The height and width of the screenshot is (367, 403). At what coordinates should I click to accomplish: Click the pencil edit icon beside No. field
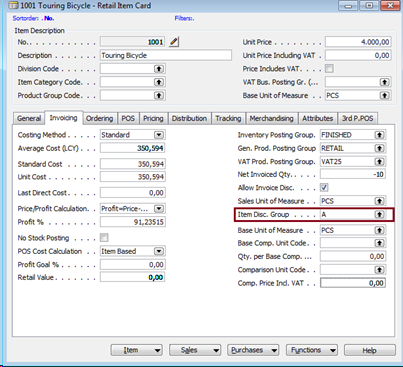pyautogui.click(x=174, y=42)
